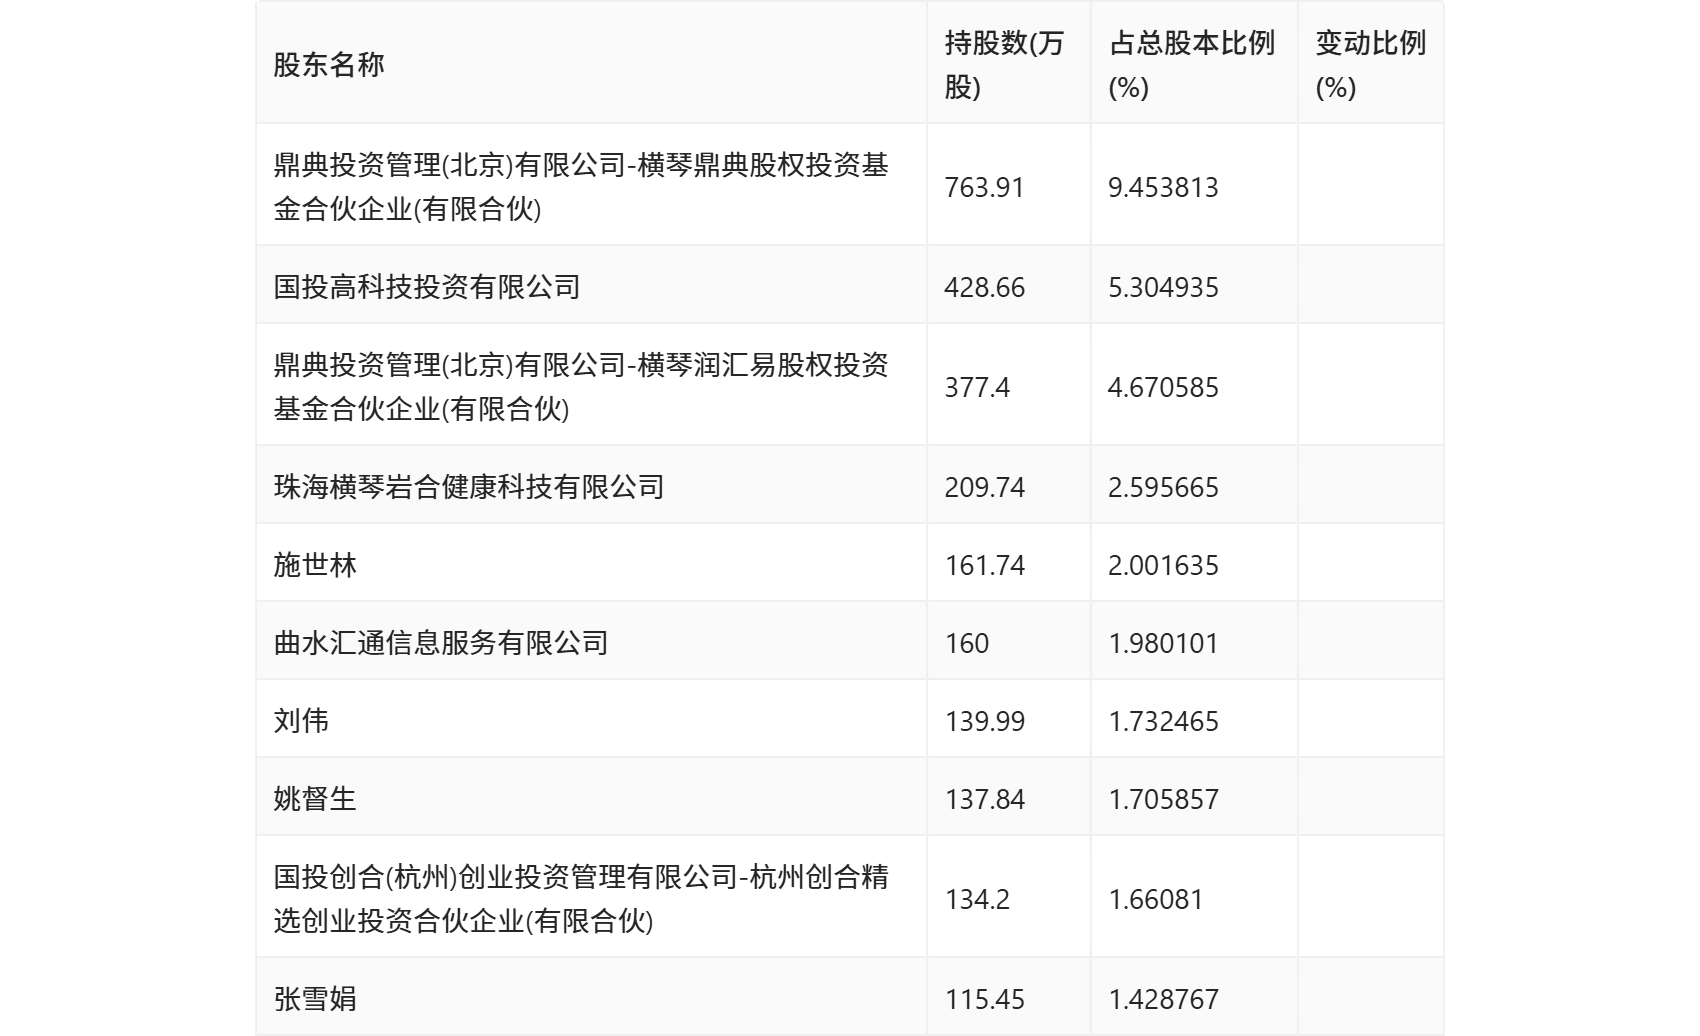Click the 持股数(万股) column header
Screen dimensions: 1700x1036
[1008, 64]
